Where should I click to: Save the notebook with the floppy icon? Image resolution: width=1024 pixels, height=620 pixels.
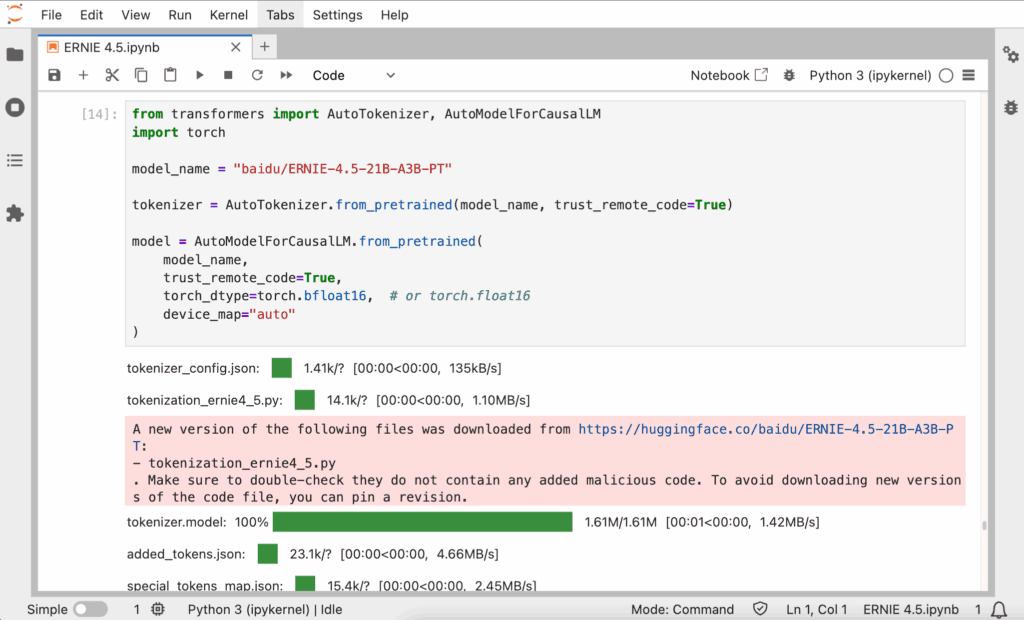(x=54, y=75)
